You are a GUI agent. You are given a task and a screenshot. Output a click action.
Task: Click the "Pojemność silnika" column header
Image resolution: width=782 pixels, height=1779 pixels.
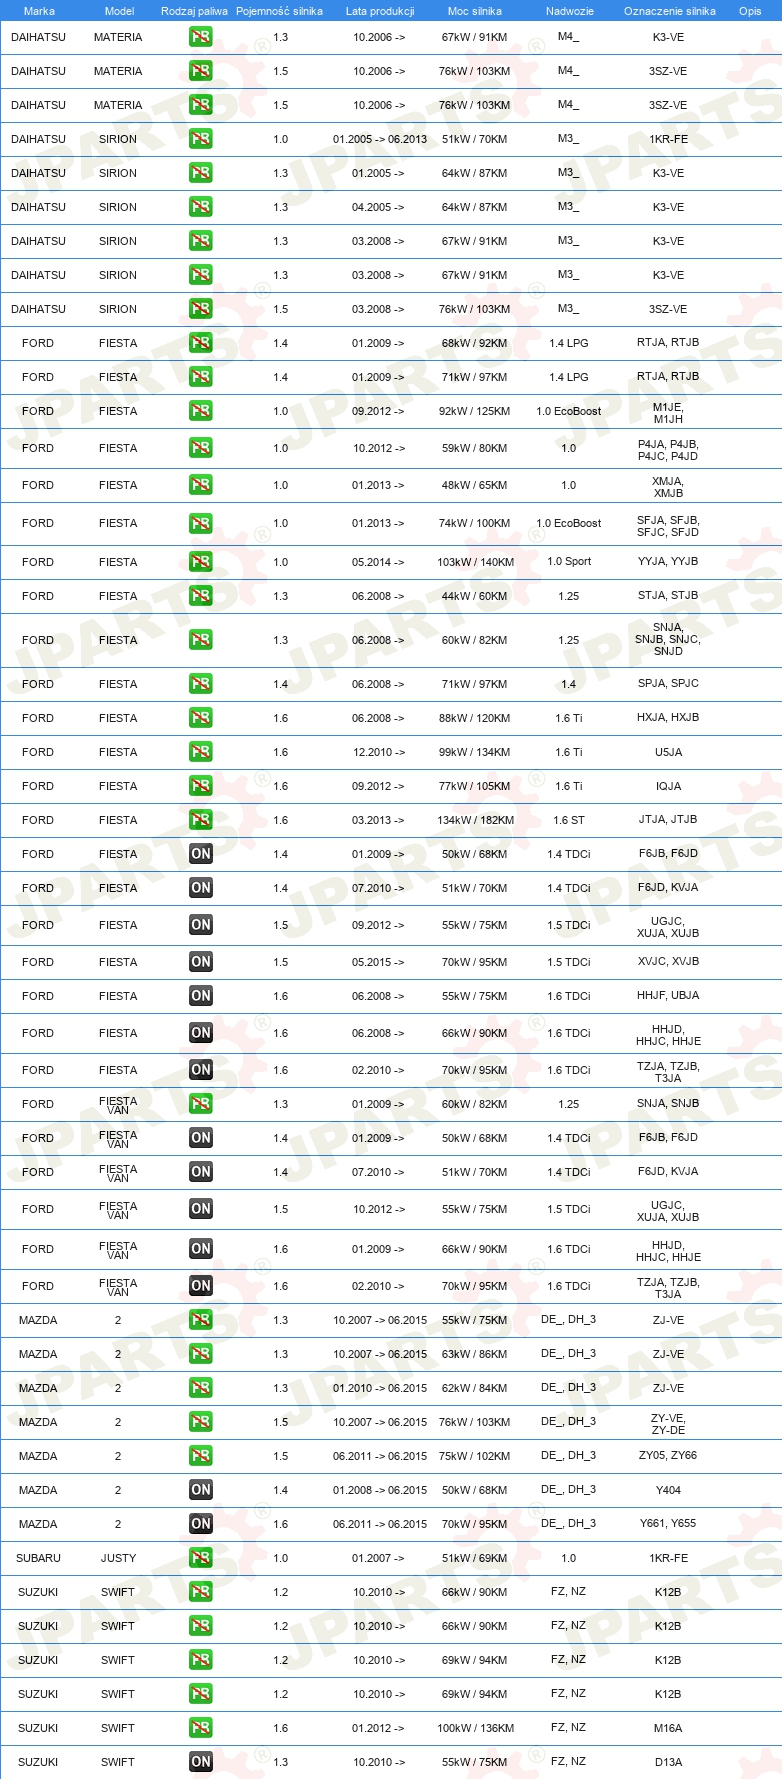click(279, 11)
